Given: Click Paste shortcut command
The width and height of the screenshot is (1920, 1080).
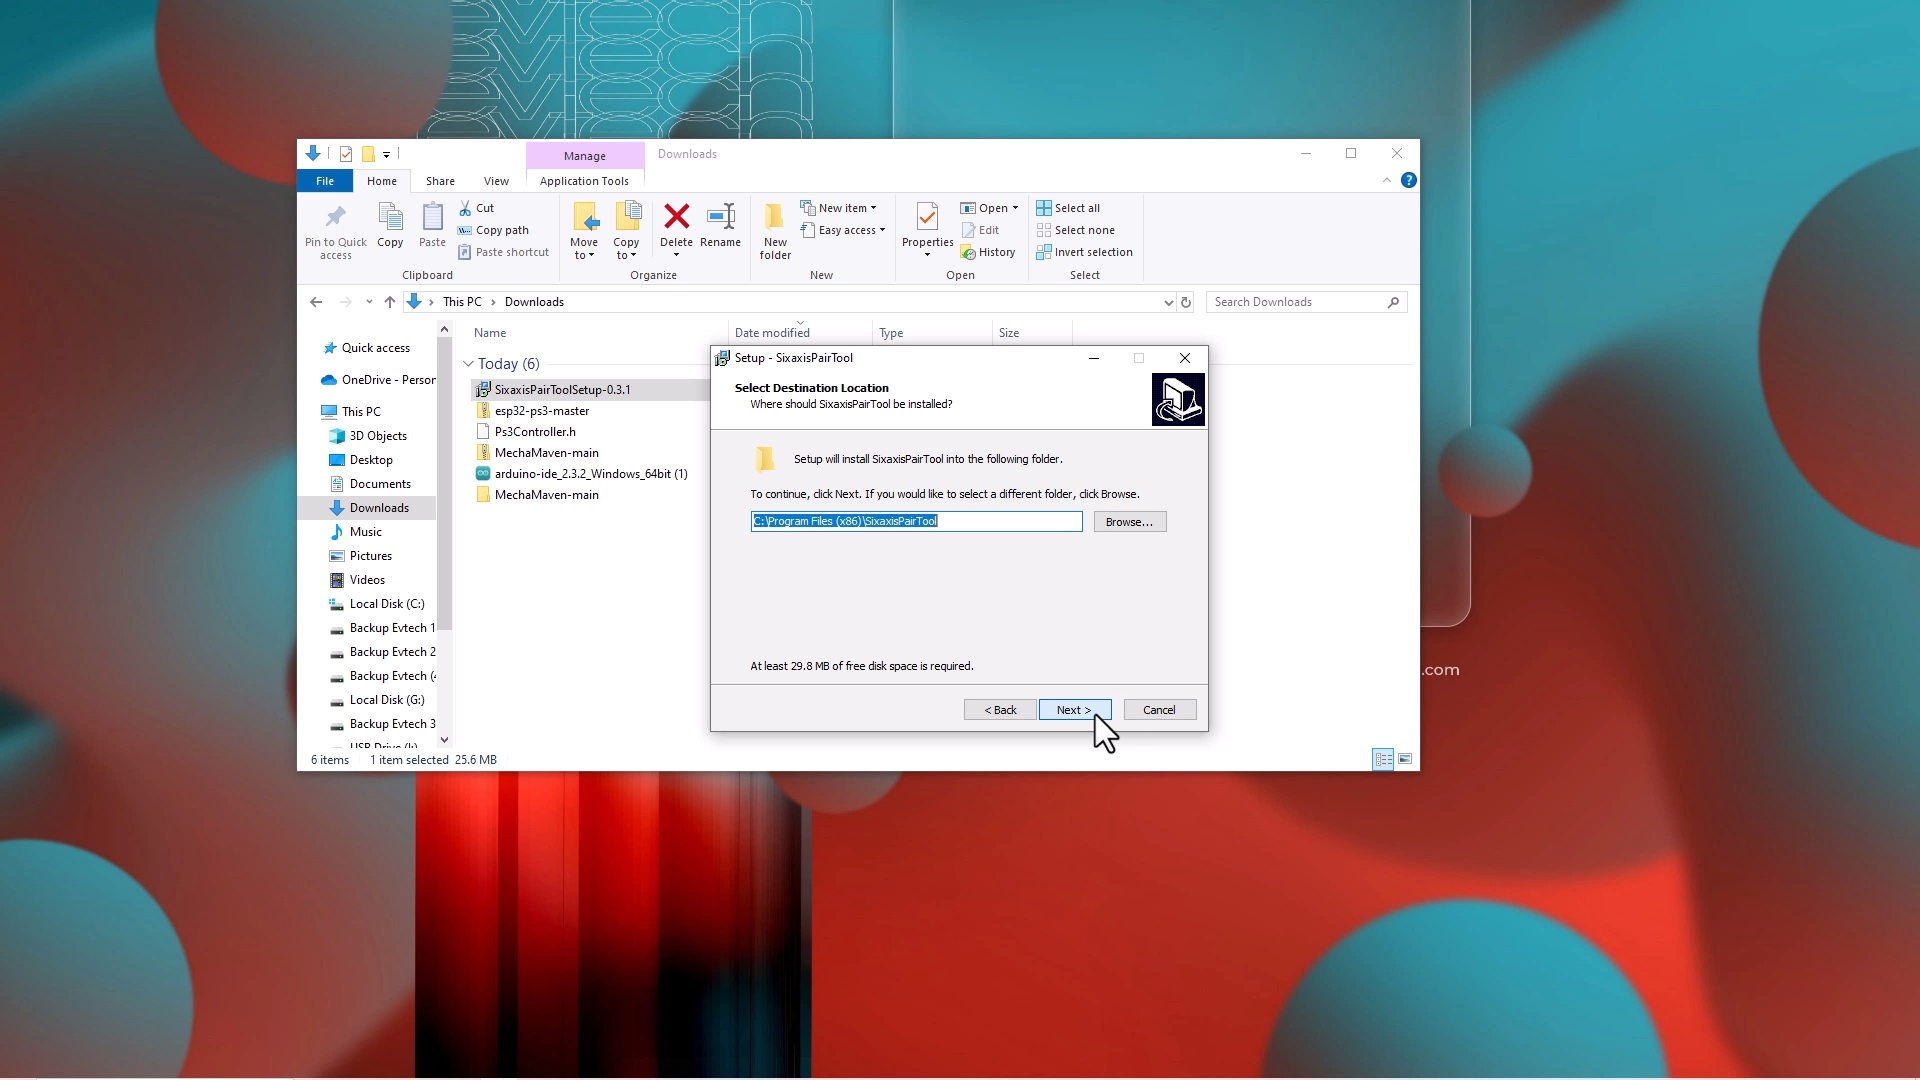Looking at the screenshot, I should (x=503, y=252).
